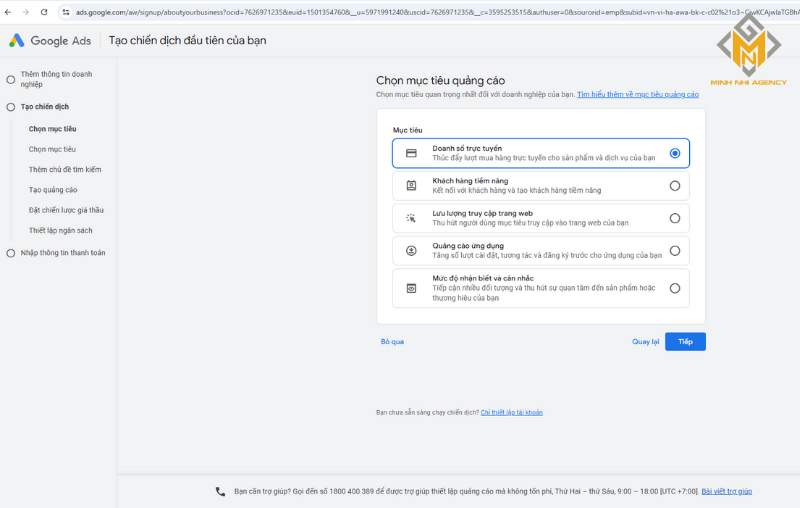Viewport: 800px width, 508px height.
Task: Select Mức độ nhận biết và cân nhắc radio
Action: [x=674, y=288]
